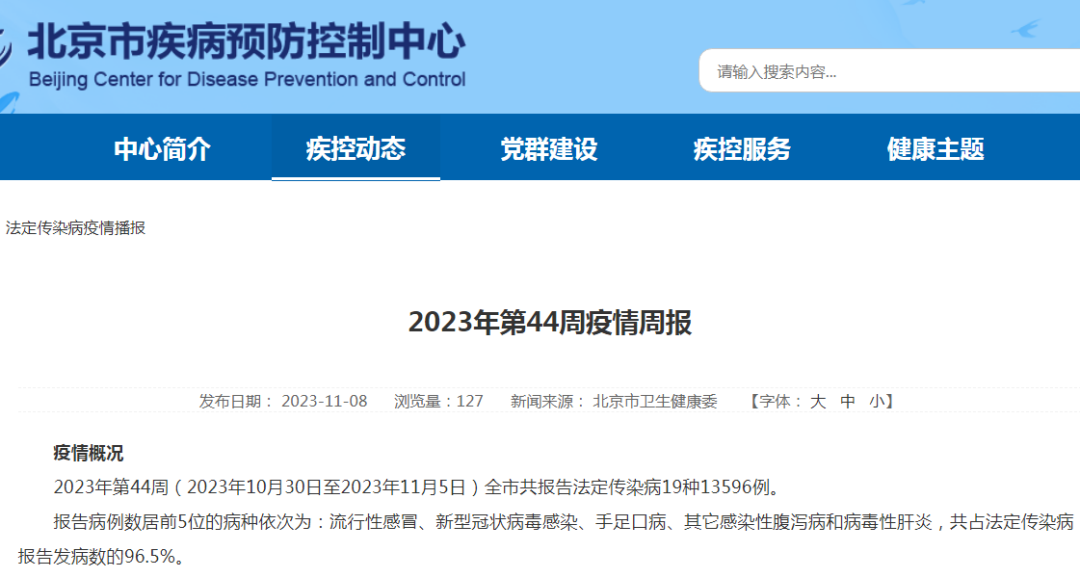Set font size to small (小)

[876, 401]
